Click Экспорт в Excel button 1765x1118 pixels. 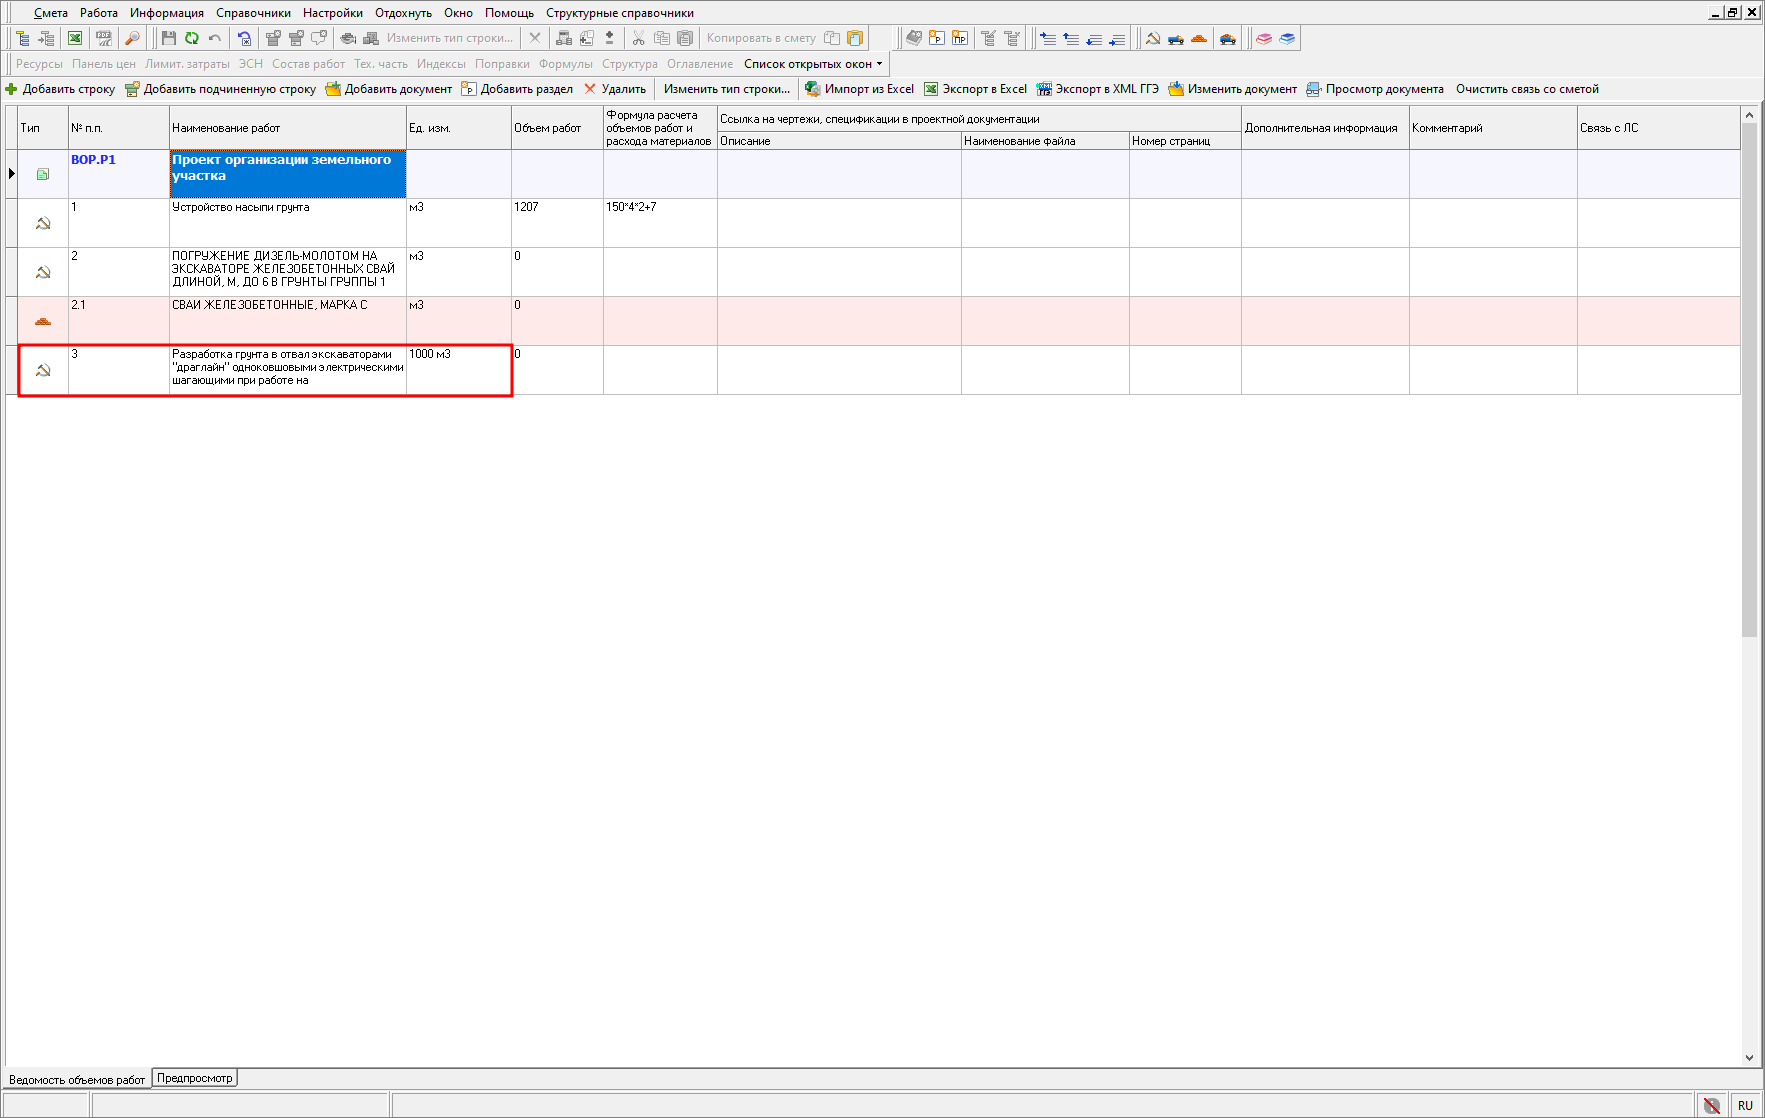pyautogui.click(x=975, y=89)
